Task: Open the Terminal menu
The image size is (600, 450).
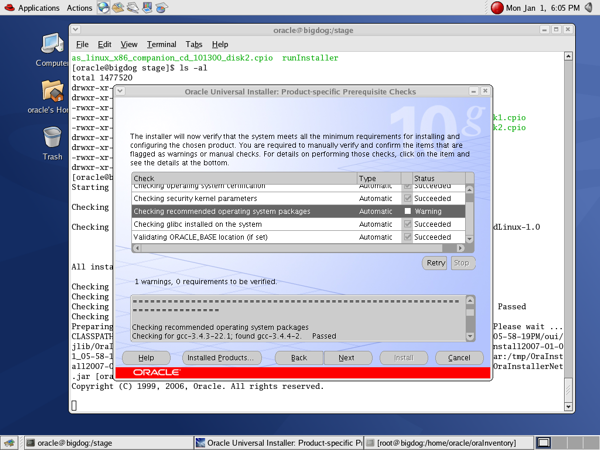Action: pos(161,44)
